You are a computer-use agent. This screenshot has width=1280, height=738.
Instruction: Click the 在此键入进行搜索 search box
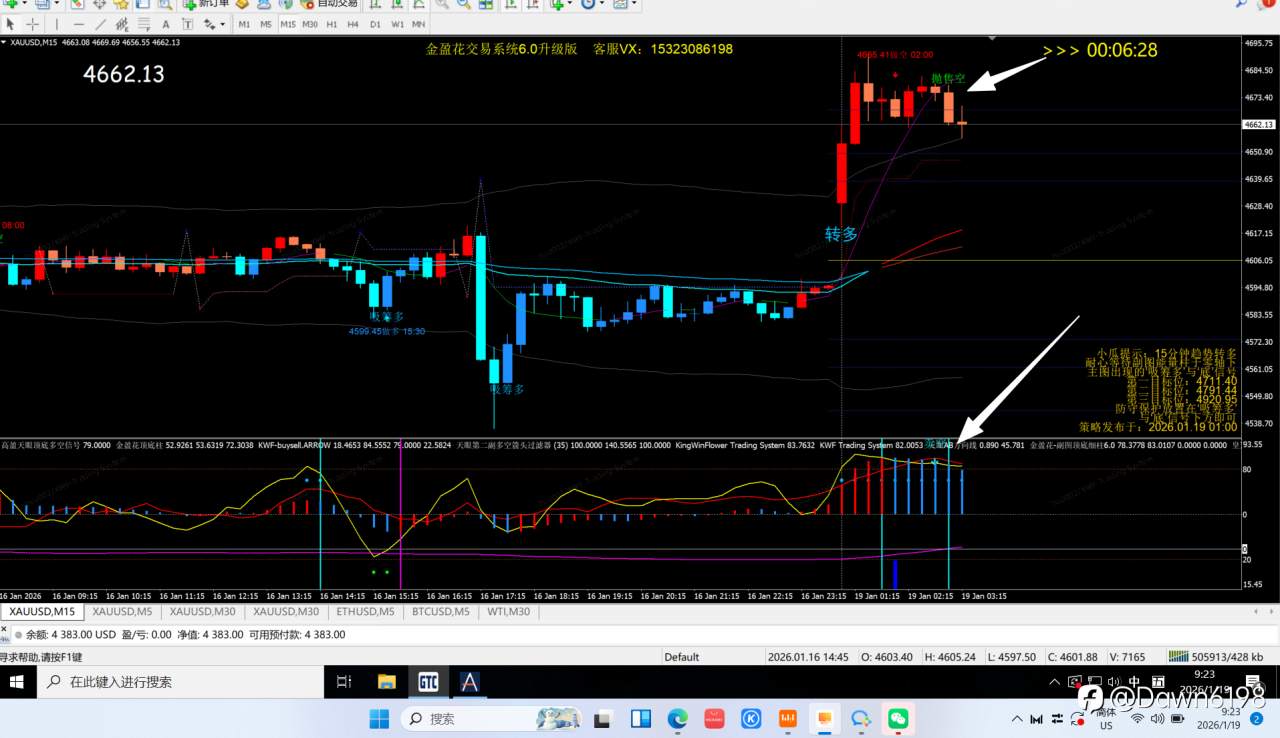180,682
